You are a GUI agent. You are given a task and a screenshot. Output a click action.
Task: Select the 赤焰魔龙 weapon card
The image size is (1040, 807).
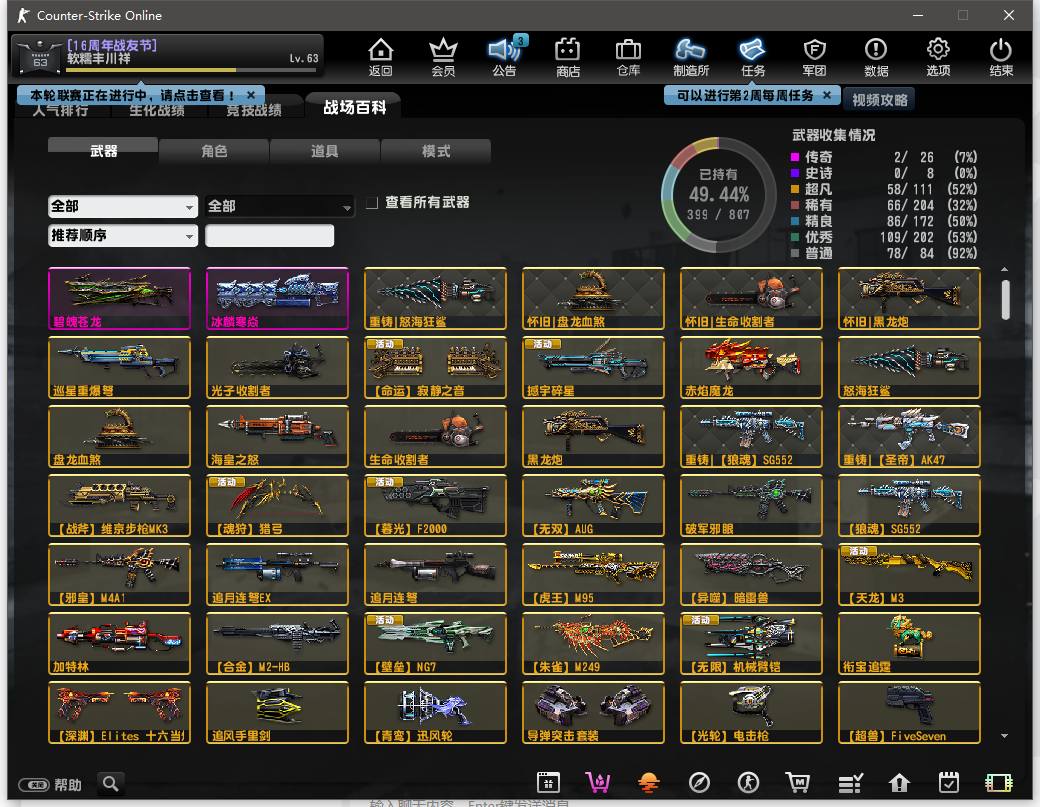pyautogui.click(x=751, y=367)
